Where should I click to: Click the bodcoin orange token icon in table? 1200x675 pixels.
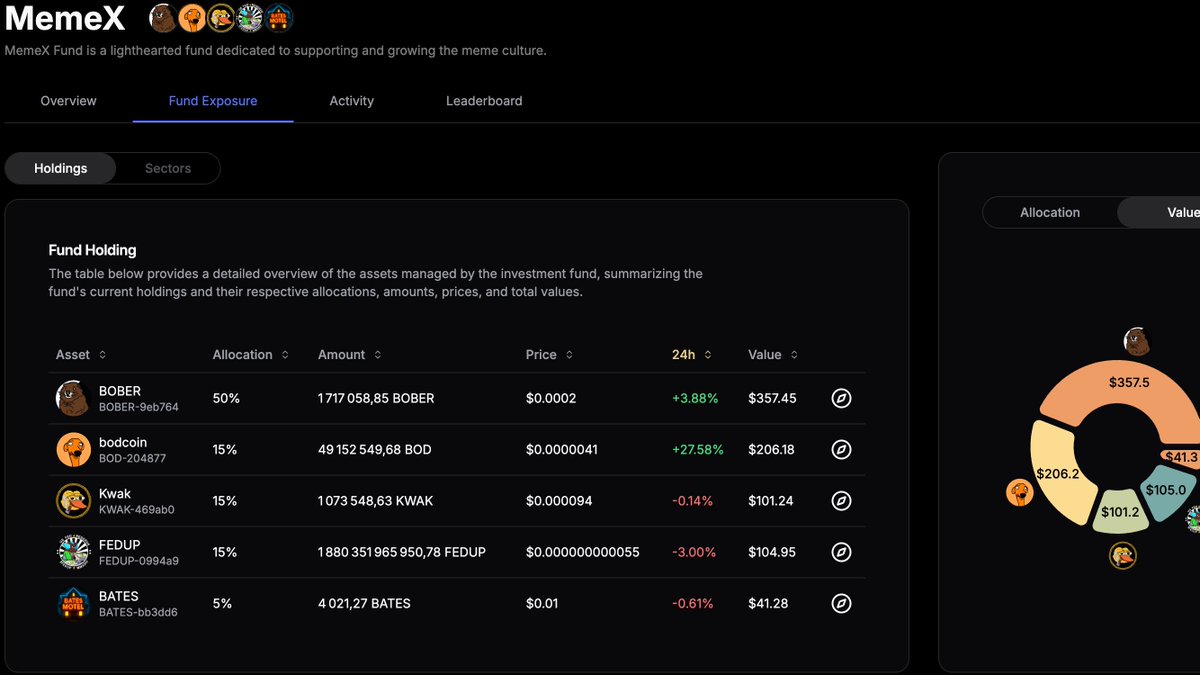pyautogui.click(x=73, y=450)
